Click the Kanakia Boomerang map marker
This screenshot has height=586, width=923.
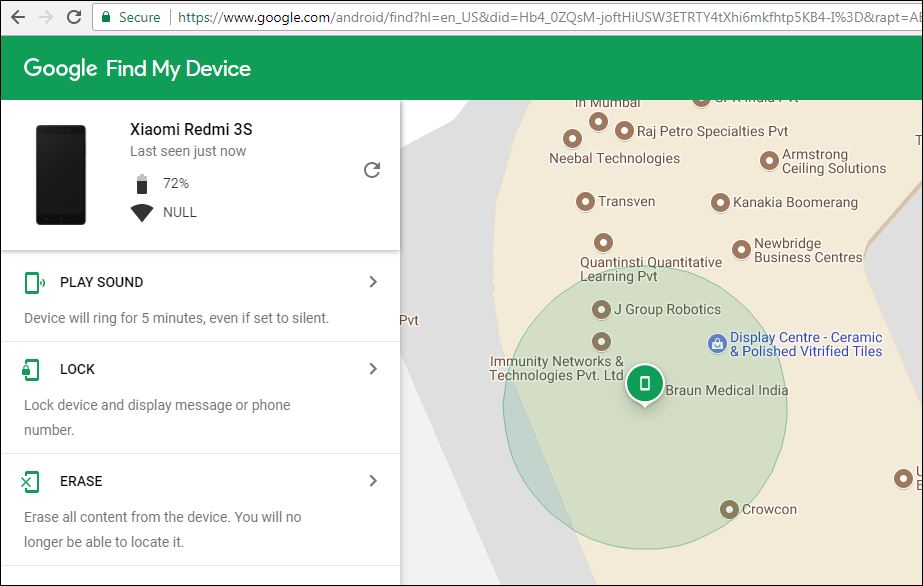[721, 202]
